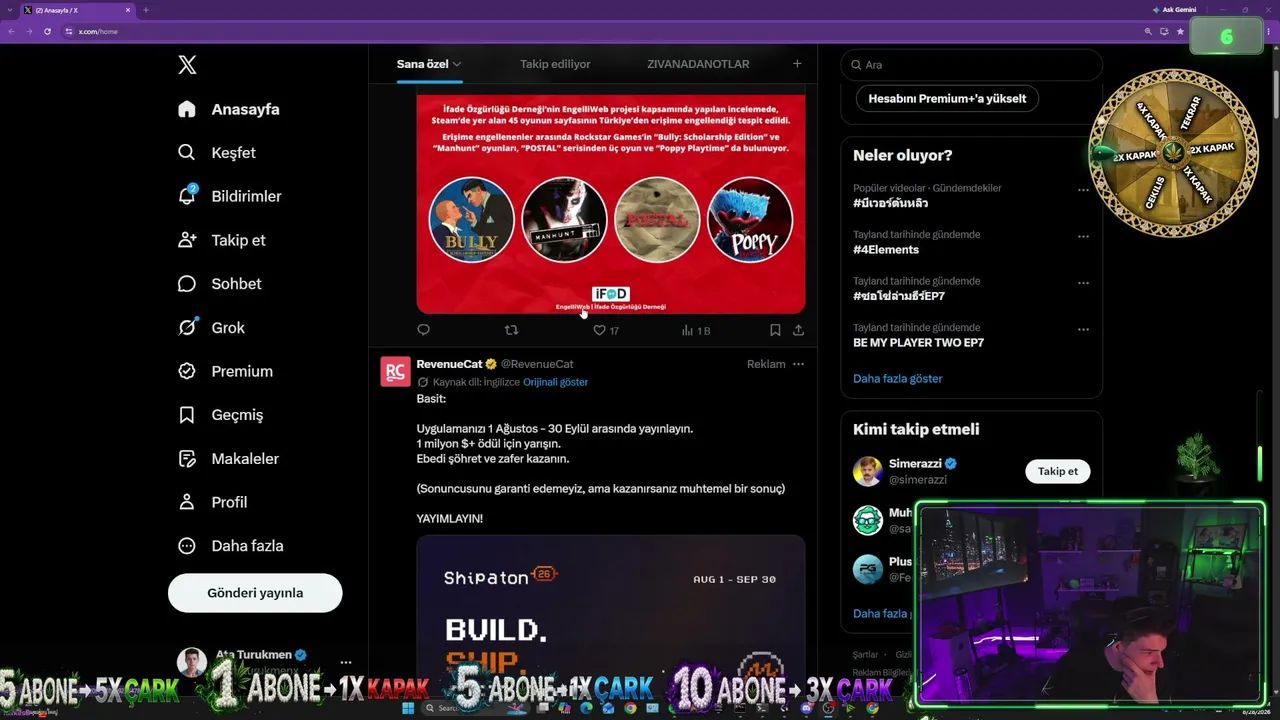The width and height of the screenshot is (1280, 720).
Task: Share the İFÖD post
Action: pos(798,330)
